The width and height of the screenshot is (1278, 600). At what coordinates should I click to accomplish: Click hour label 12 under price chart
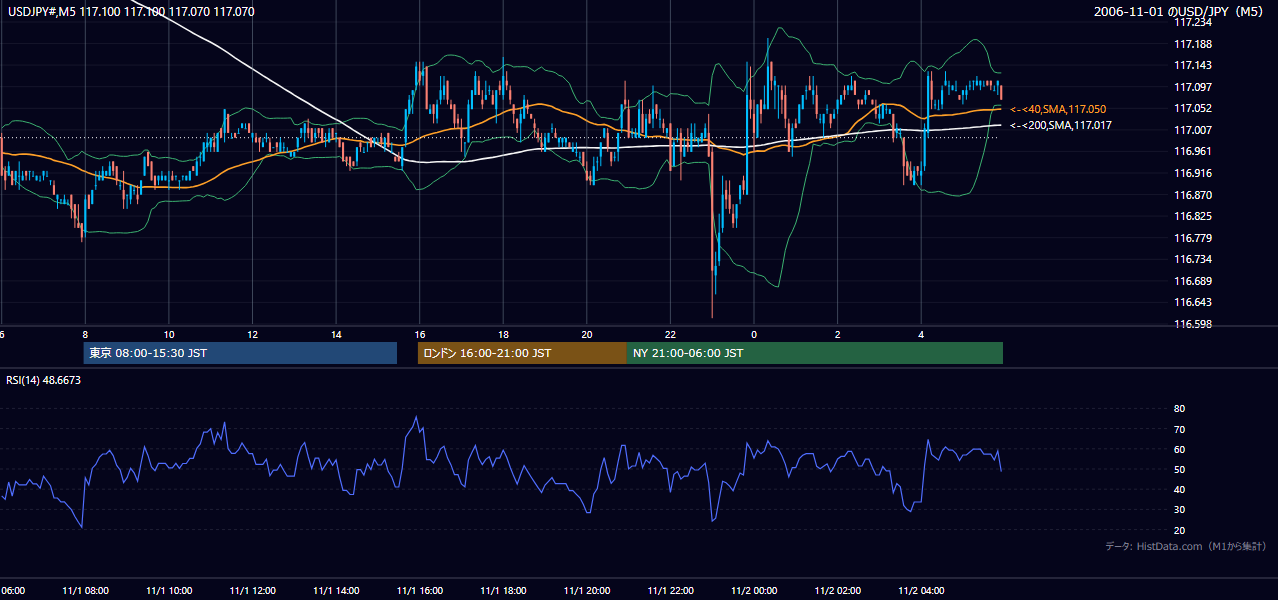(252, 334)
